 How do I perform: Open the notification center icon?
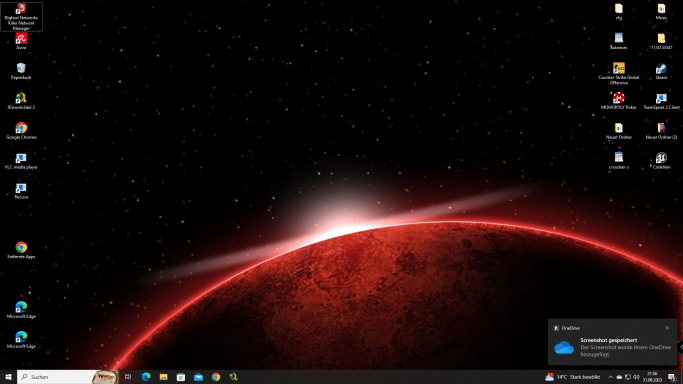tap(672, 377)
